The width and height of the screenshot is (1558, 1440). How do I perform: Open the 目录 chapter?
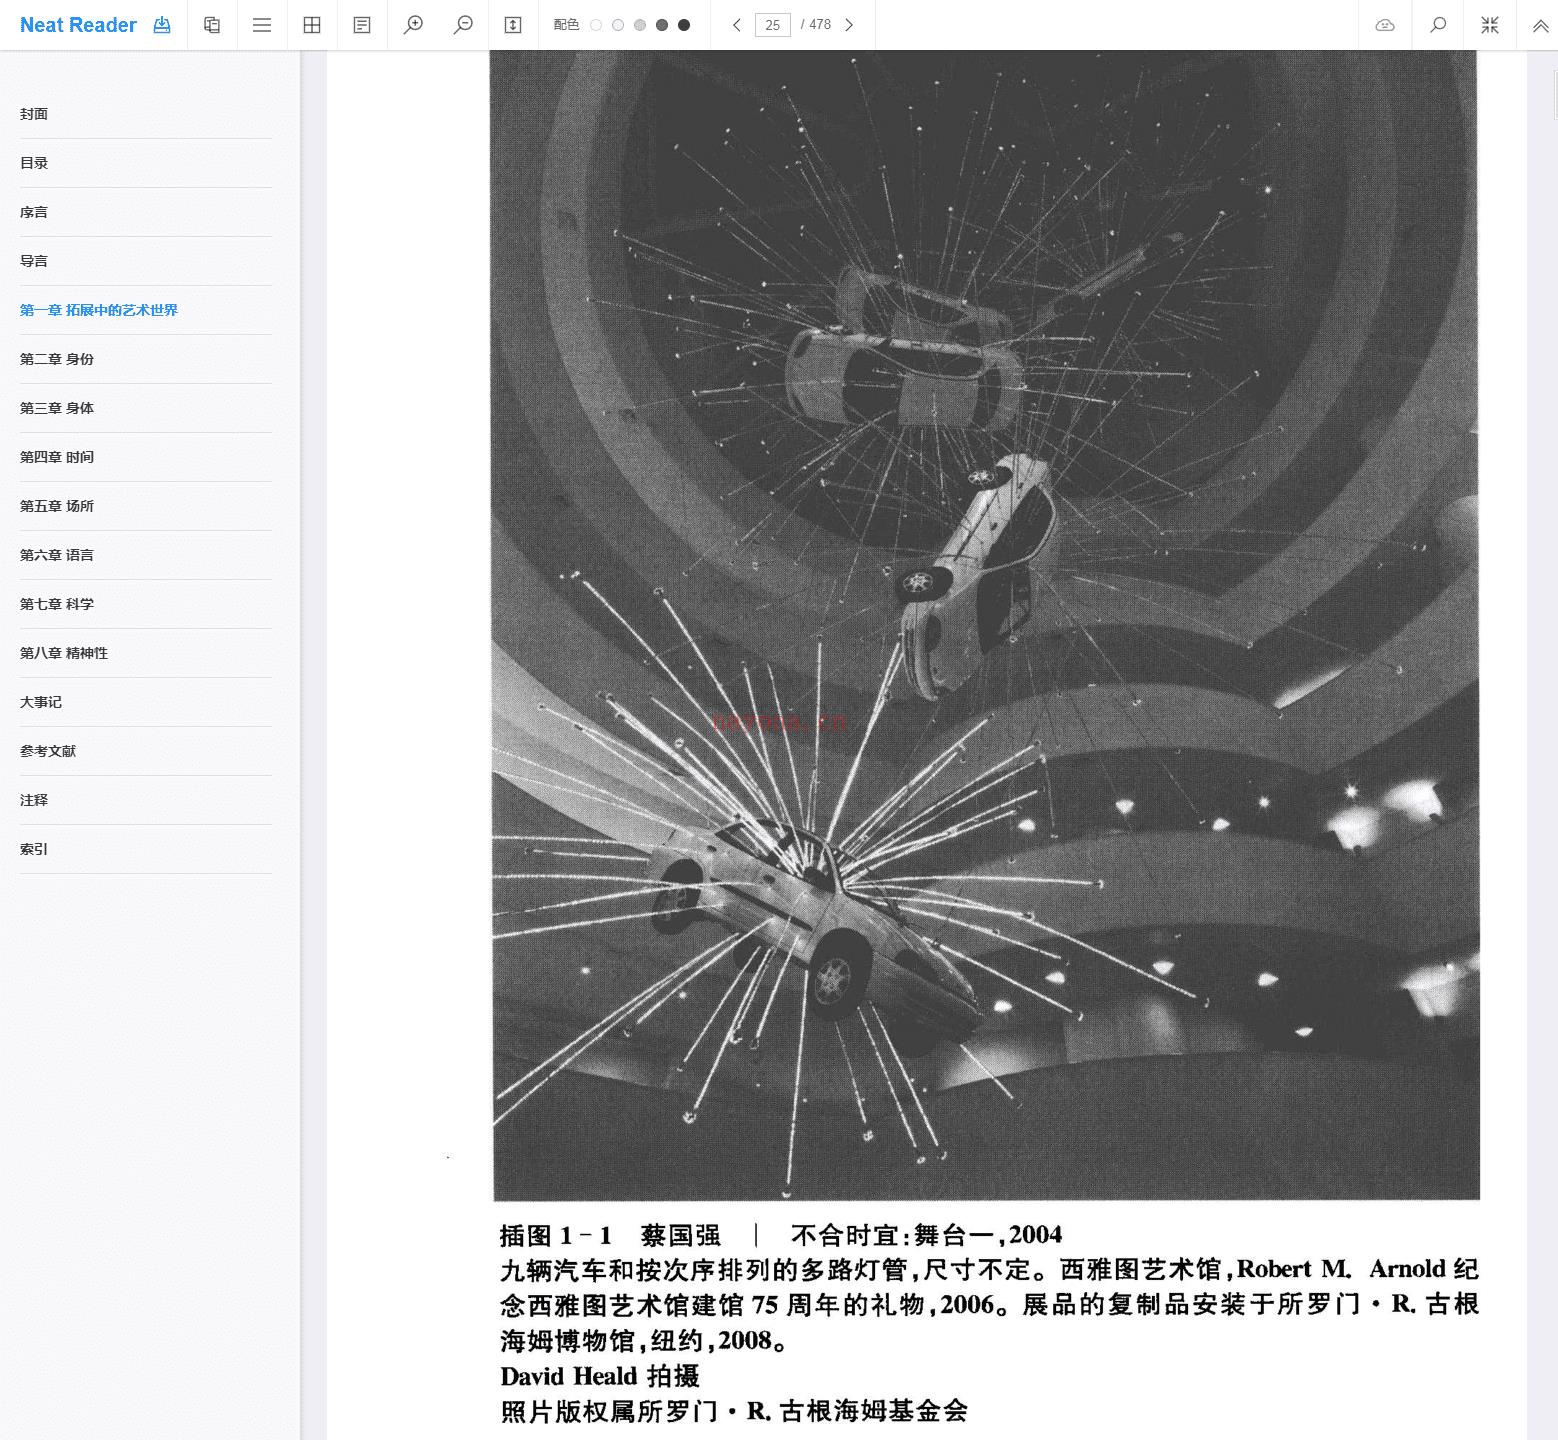146,163
